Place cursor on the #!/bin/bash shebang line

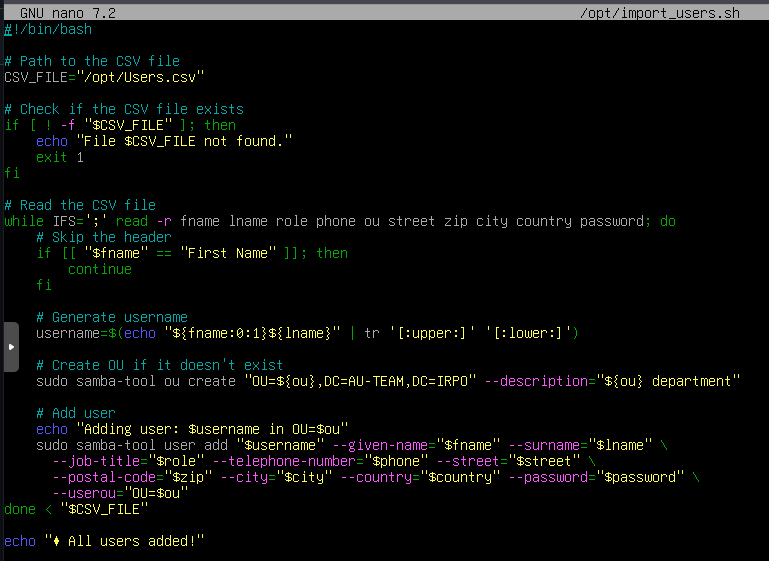point(48,29)
